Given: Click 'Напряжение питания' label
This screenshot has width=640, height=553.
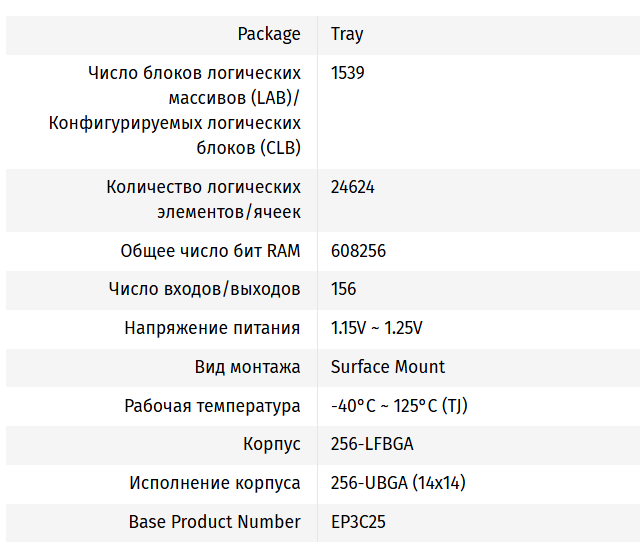Looking at the screenshot, I should click(x=212, y=328).
